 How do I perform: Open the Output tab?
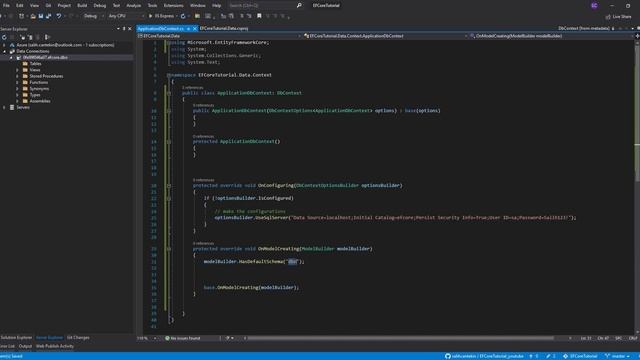point(25,347)
